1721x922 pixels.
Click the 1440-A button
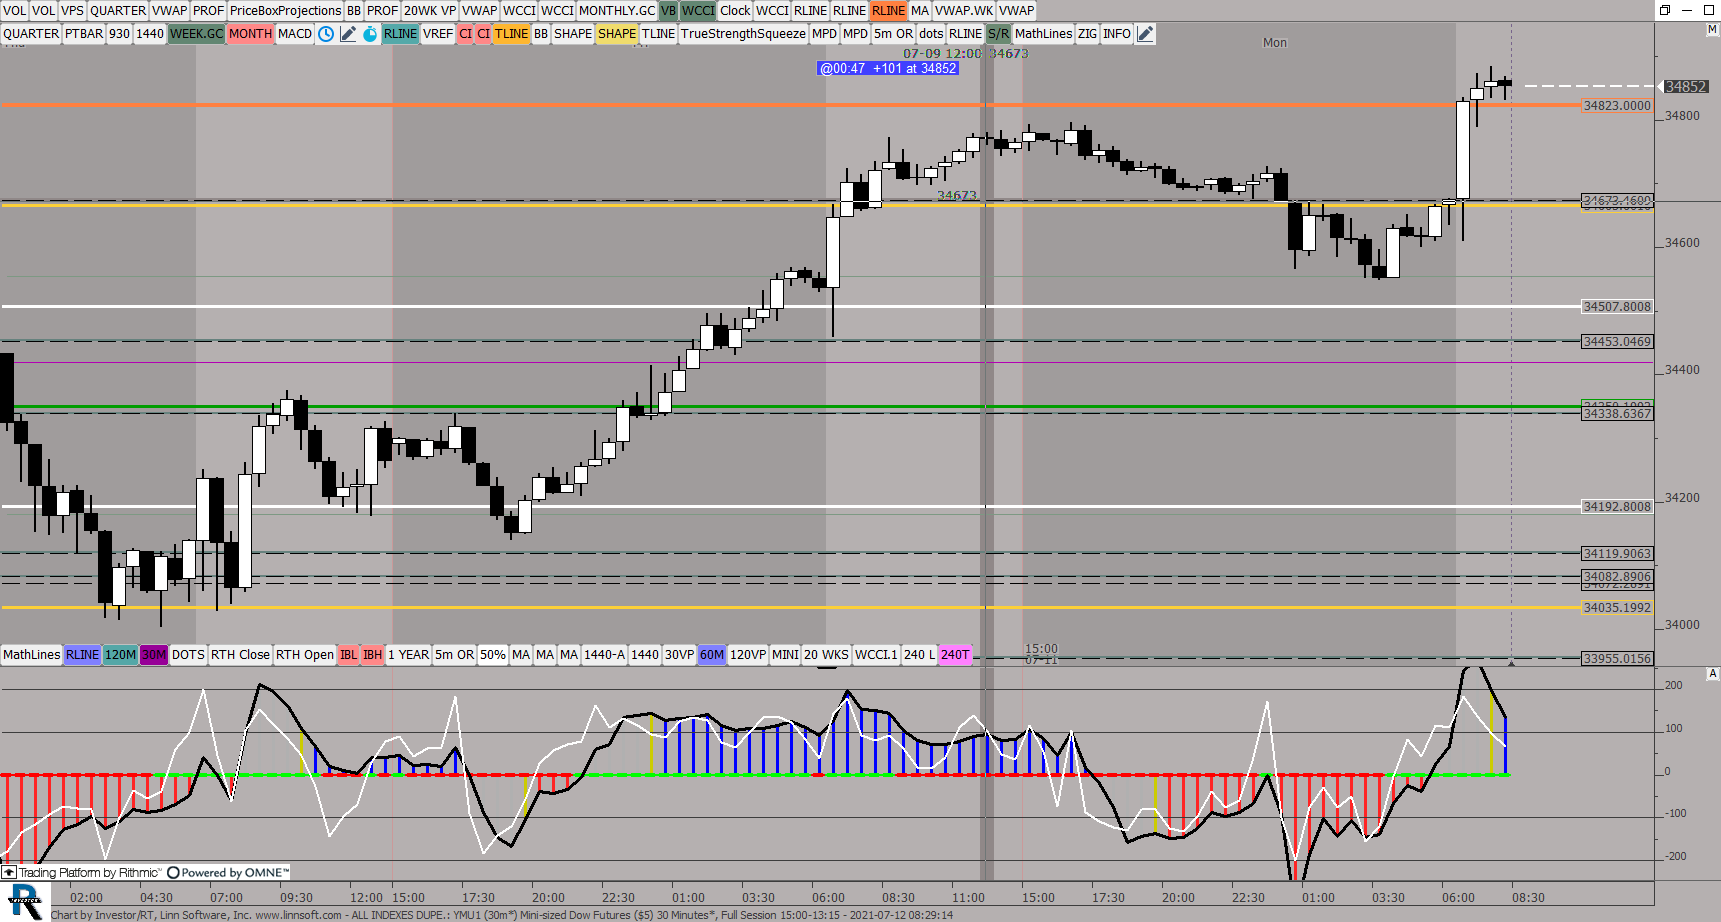(604, 655)
